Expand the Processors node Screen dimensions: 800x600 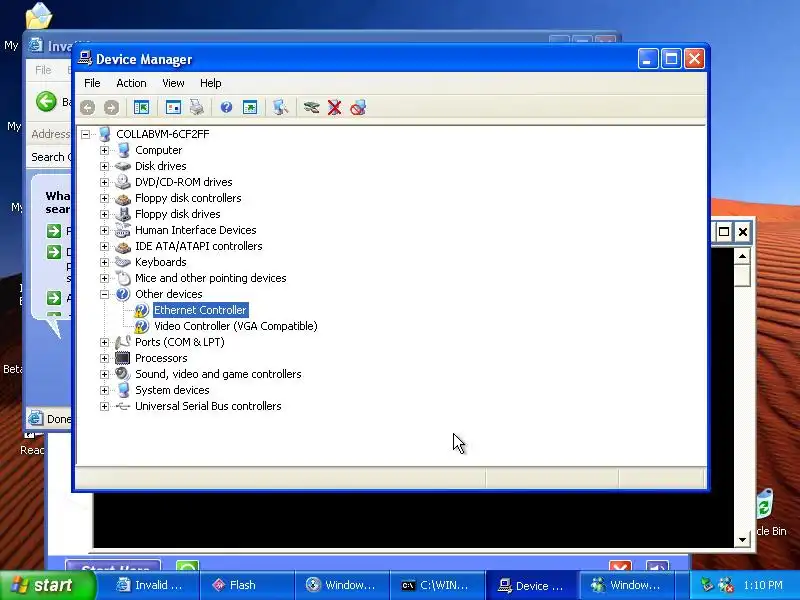coord(105,358)
